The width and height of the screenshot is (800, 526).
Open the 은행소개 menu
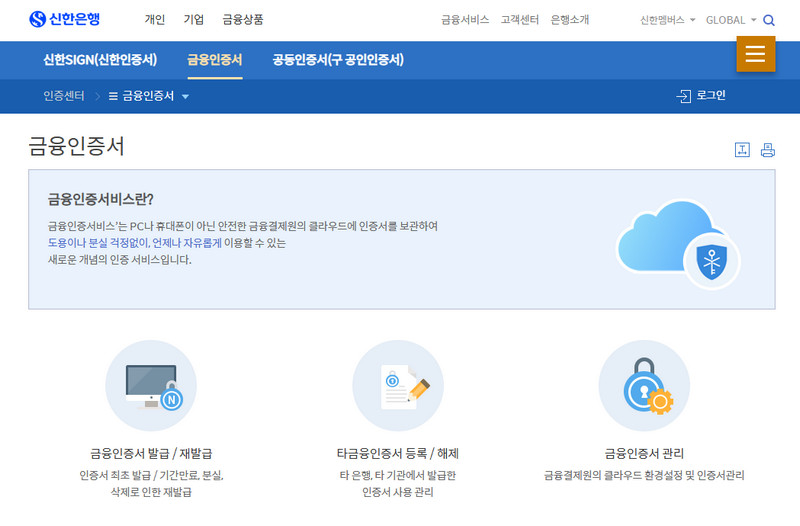569,19
